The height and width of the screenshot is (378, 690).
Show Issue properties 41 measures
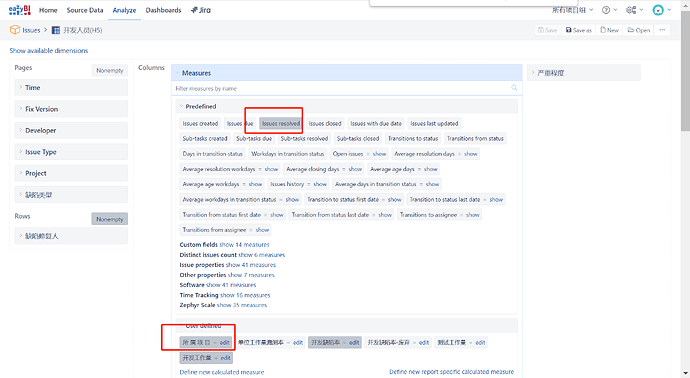pyautogui.click(x=251, y=265)
